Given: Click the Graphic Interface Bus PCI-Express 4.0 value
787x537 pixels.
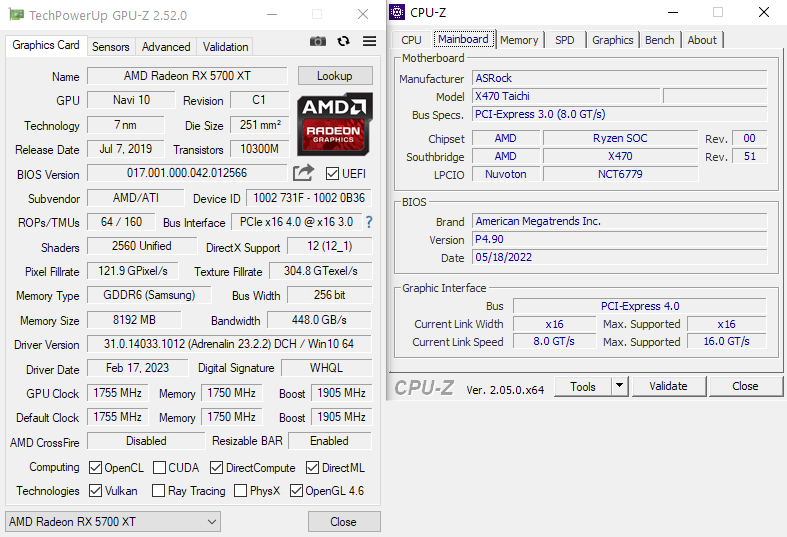Looking at the screenshot, I should pos(640,306).
